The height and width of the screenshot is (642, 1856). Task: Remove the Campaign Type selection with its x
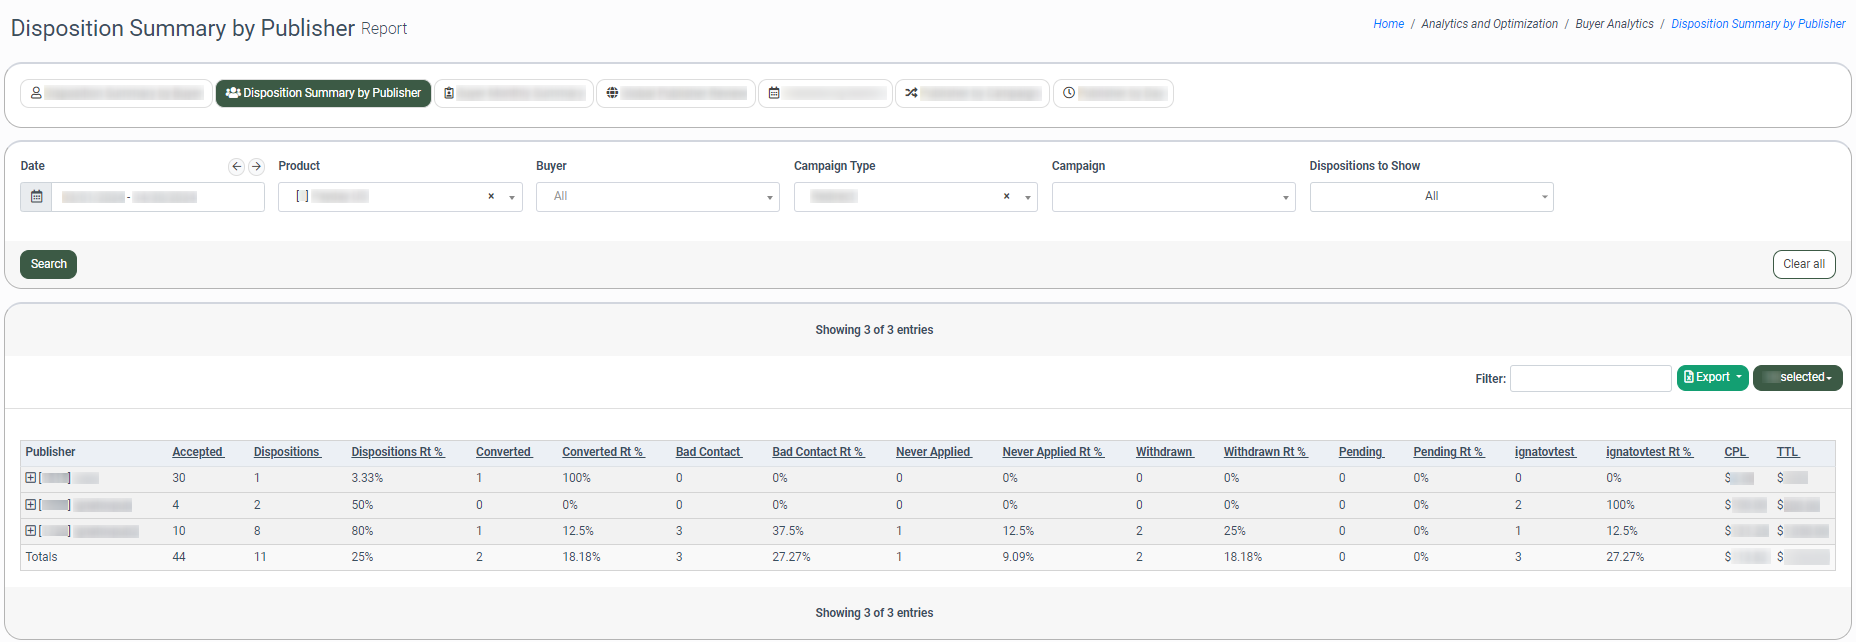[x=1006, y=197]
